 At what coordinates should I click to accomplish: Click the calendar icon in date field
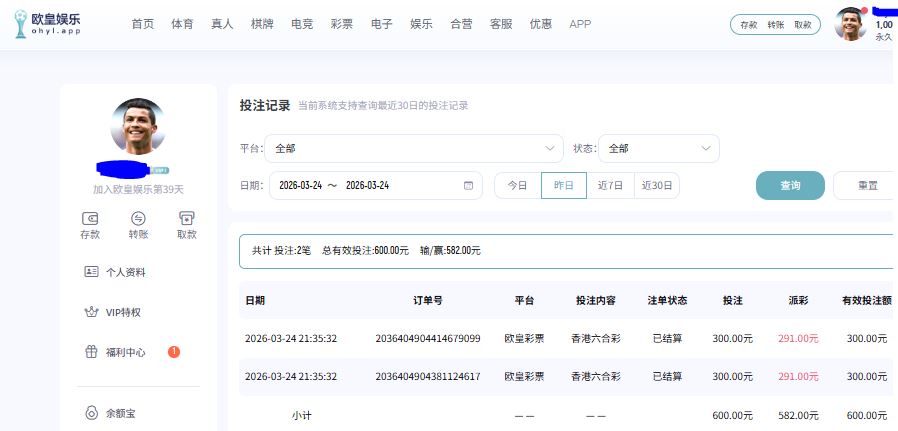tap(468, 186)
